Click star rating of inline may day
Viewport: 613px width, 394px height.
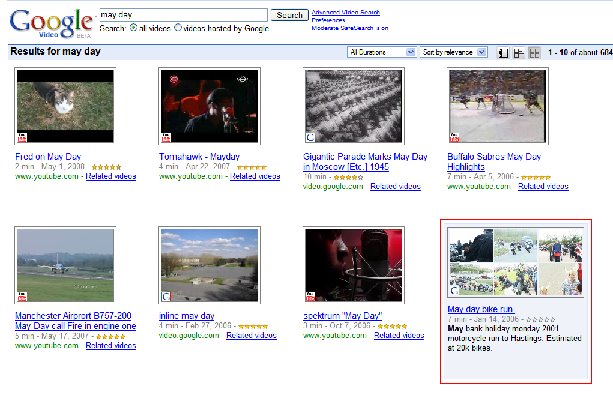click(x=253, y=326)
